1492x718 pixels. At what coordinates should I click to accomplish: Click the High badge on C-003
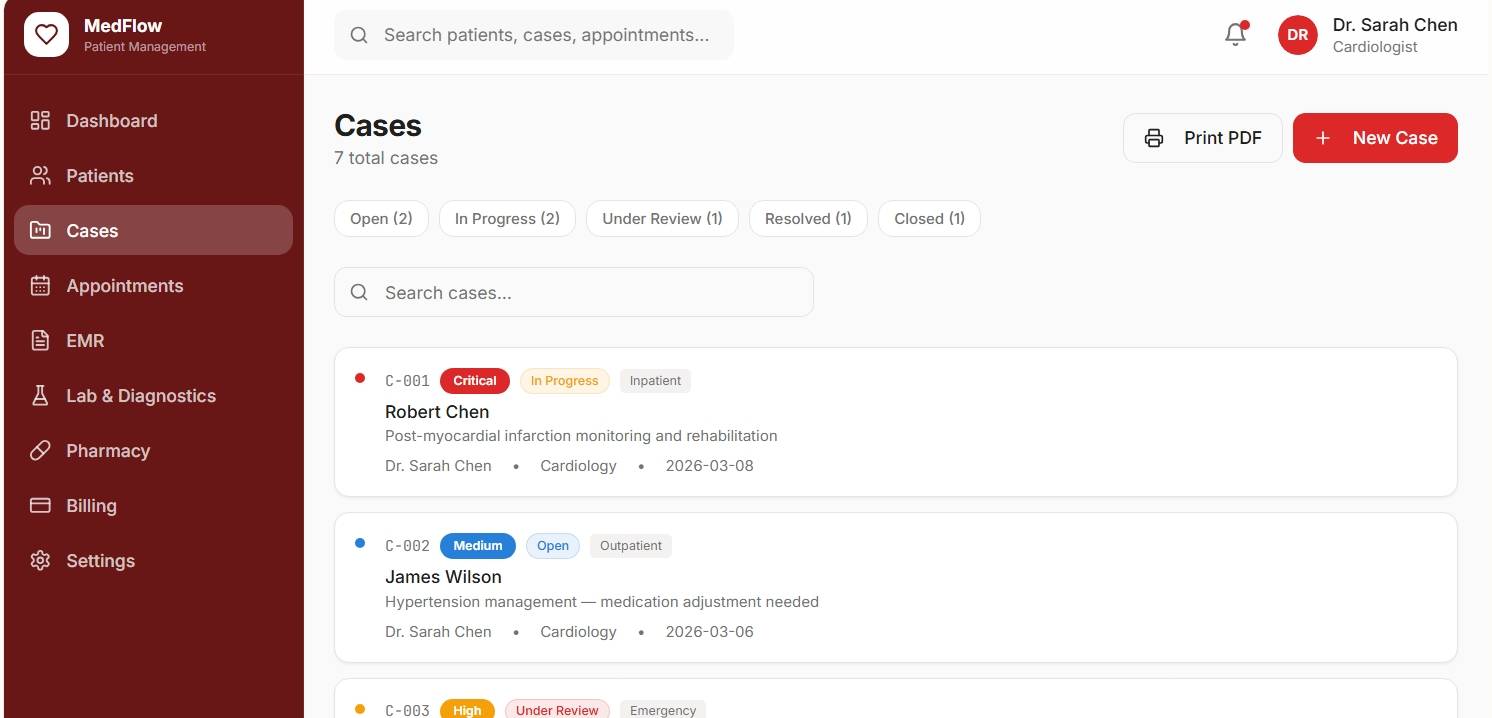(467, 709)
